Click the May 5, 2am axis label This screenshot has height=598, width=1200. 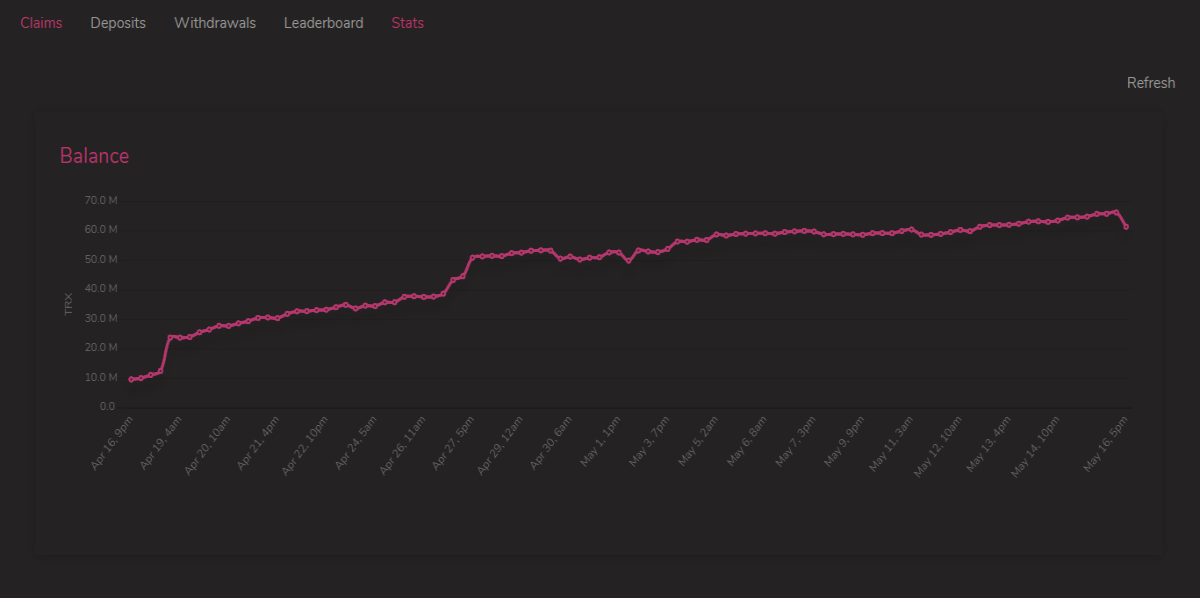(698, 441)
